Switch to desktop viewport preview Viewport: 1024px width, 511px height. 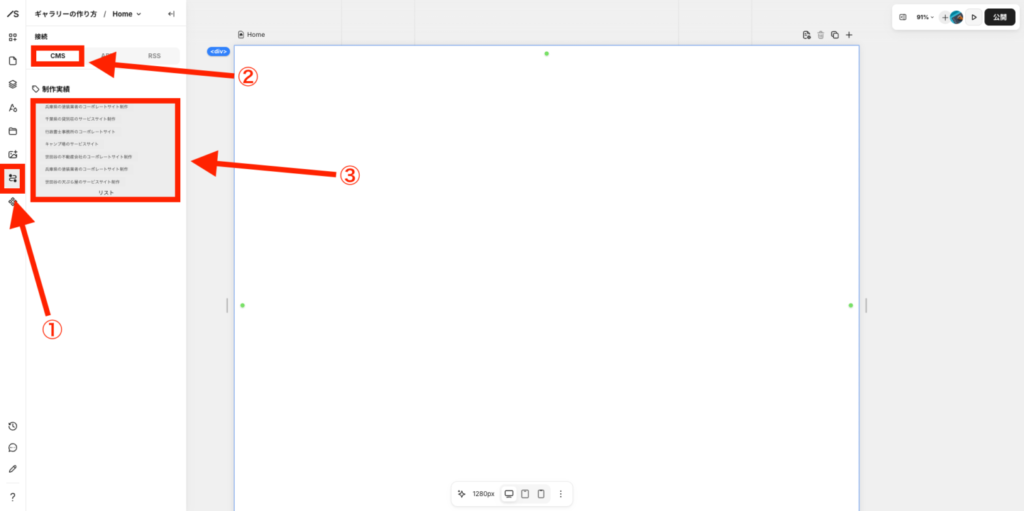(x=509, y=493)
